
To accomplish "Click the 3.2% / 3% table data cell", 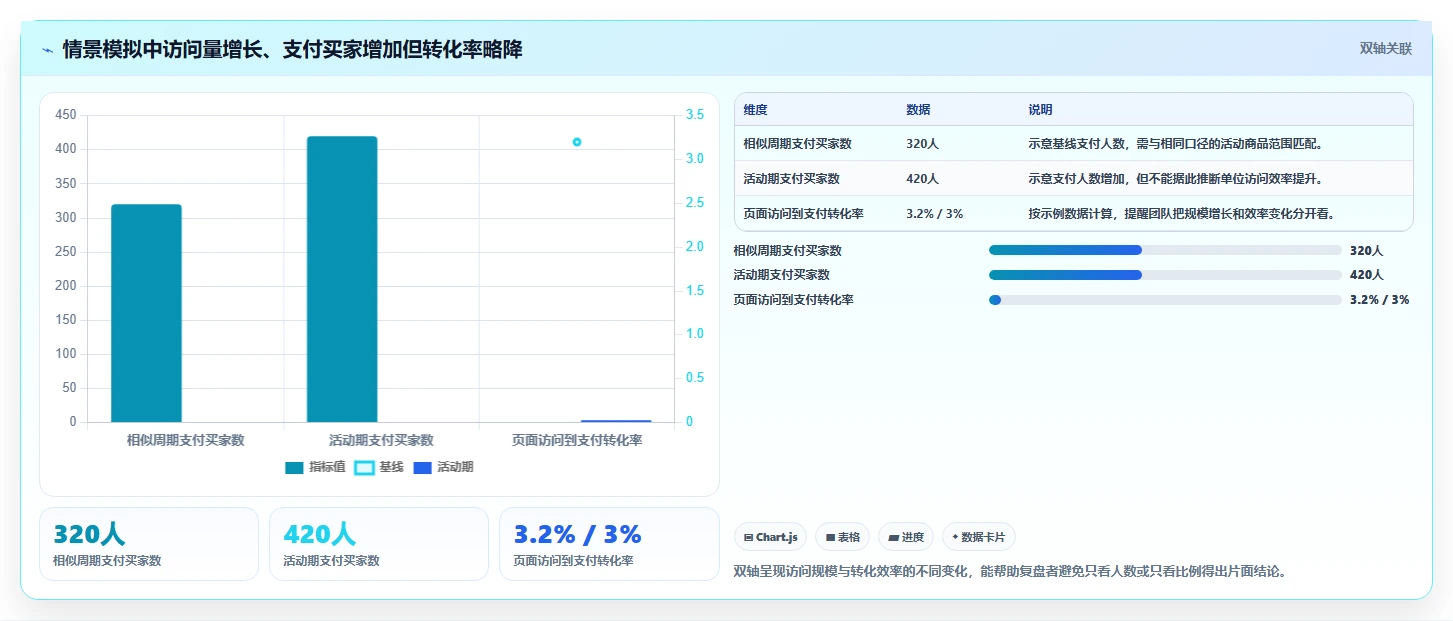I will click(934, 214).
